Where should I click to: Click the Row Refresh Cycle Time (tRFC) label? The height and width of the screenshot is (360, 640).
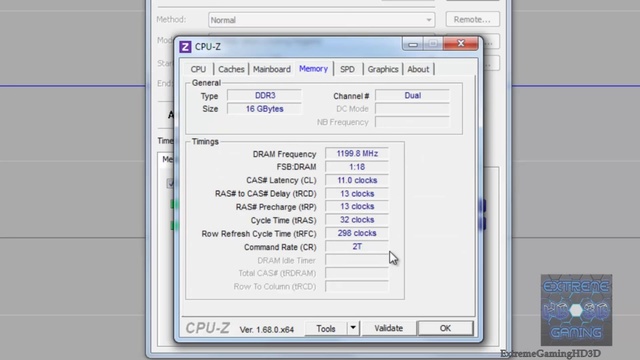pyautogui.click(x=259, y=234)
